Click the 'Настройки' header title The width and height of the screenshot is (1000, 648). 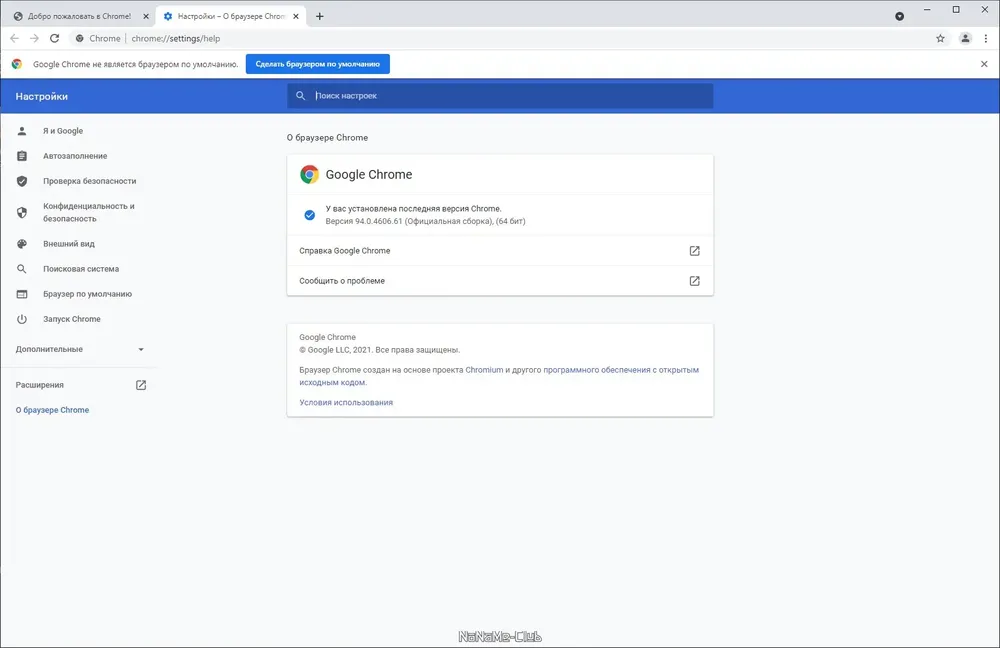coord(41,96)
